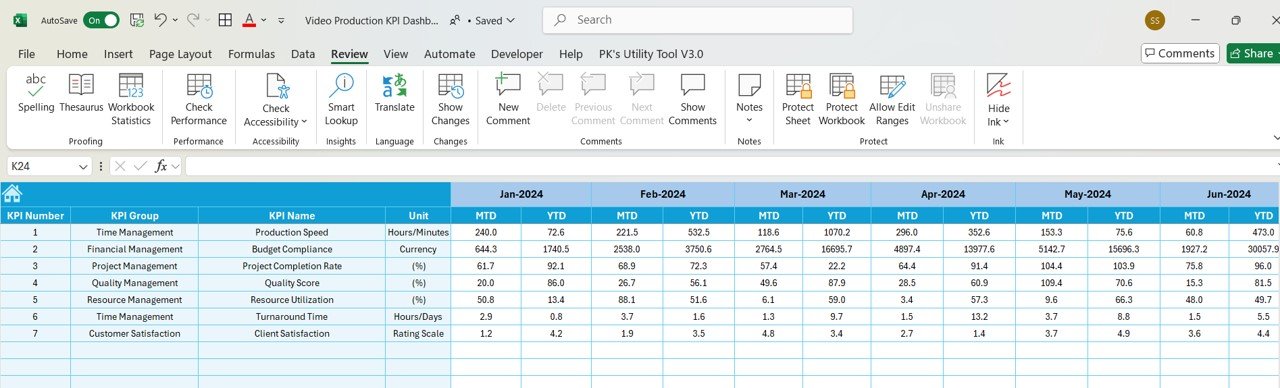This screenshot has width=1280, height=388.
Task: Open Smart Lookup insights
Action: click(341, 100)
